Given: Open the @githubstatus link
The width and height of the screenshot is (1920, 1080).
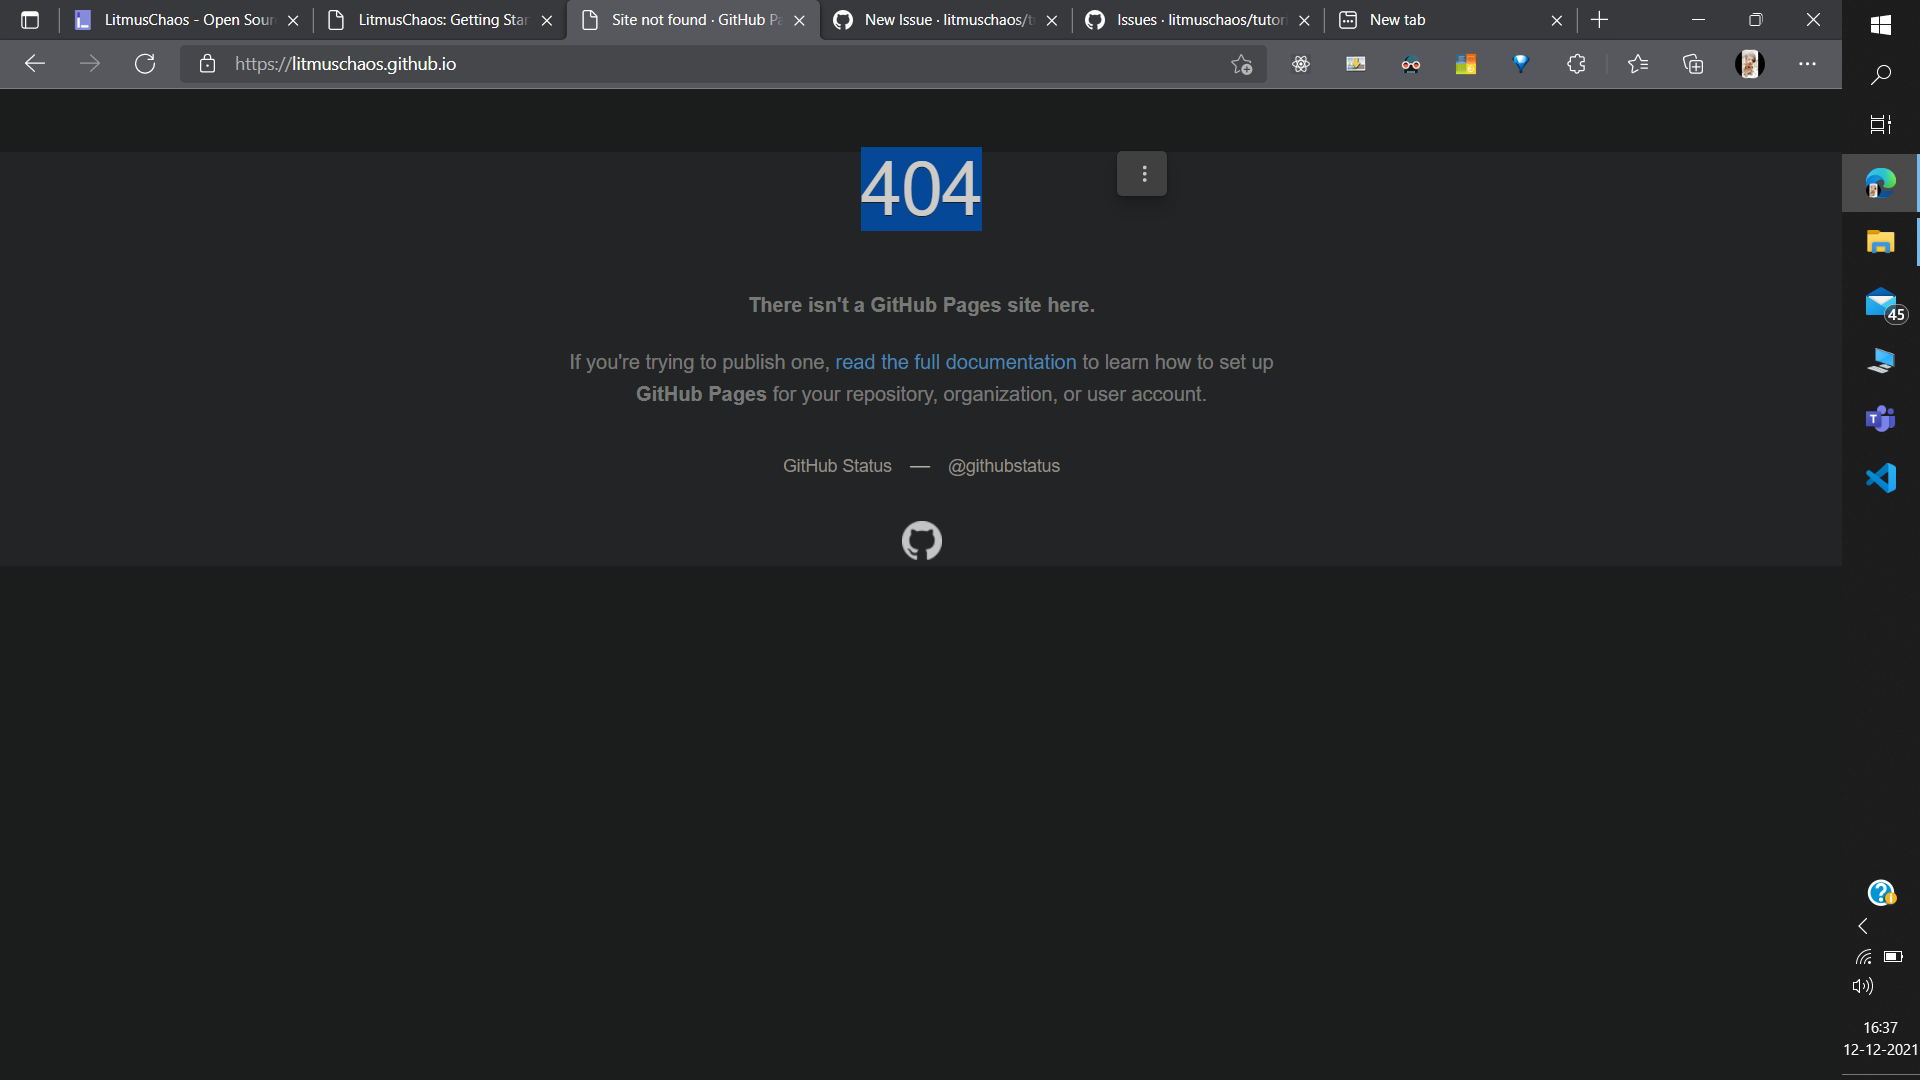Looking at the screenshot, I should pos(1003,466).
